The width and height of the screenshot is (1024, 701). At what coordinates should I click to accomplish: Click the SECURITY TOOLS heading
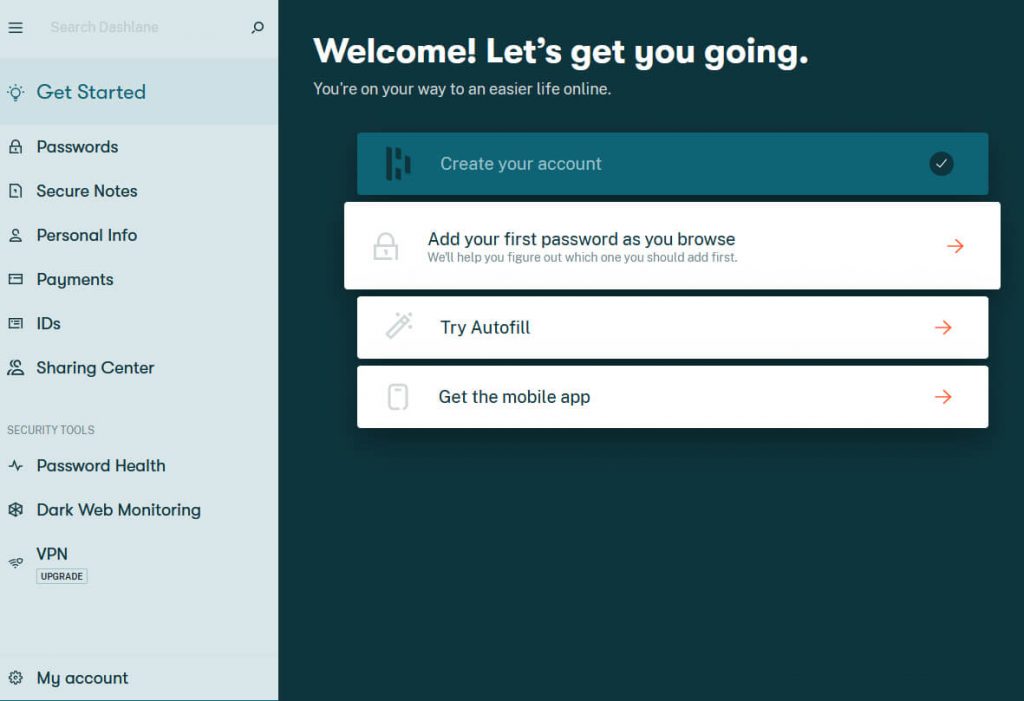(51, 430)
